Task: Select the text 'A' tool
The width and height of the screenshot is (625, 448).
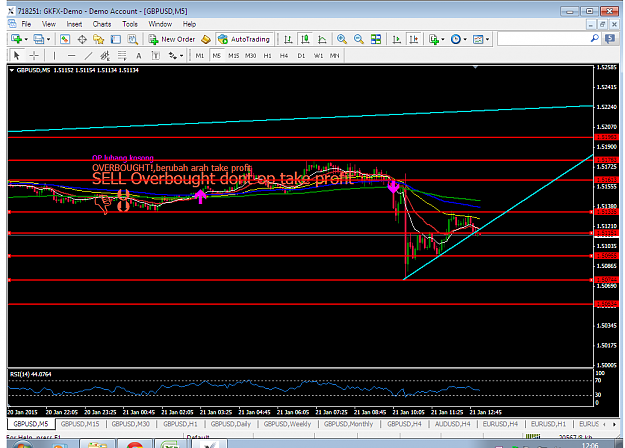Action: pyautogui.click(x=139, y=56)
